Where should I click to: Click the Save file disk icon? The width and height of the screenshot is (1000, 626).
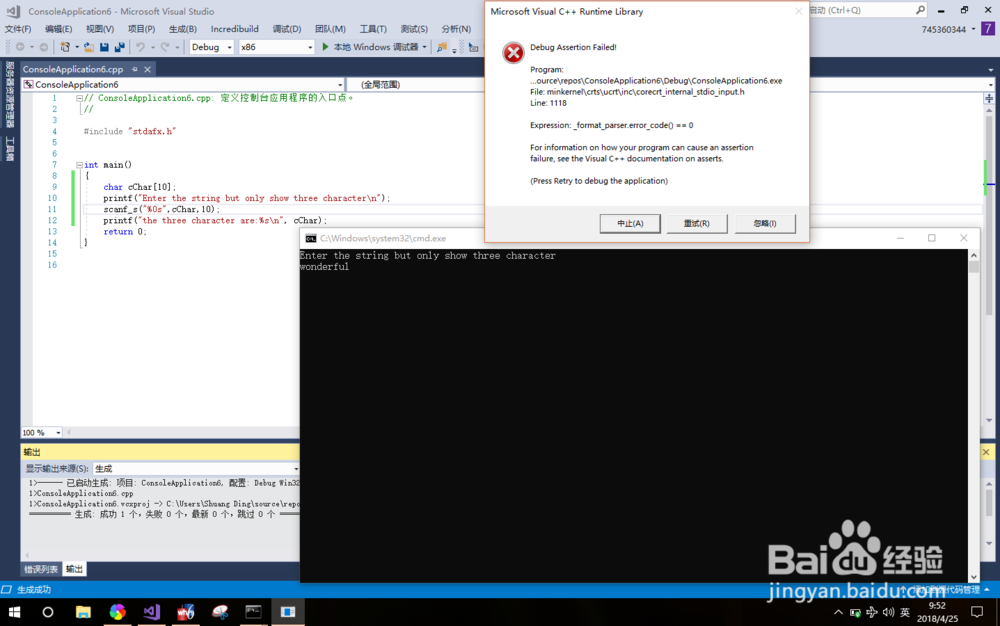point(105,47)
